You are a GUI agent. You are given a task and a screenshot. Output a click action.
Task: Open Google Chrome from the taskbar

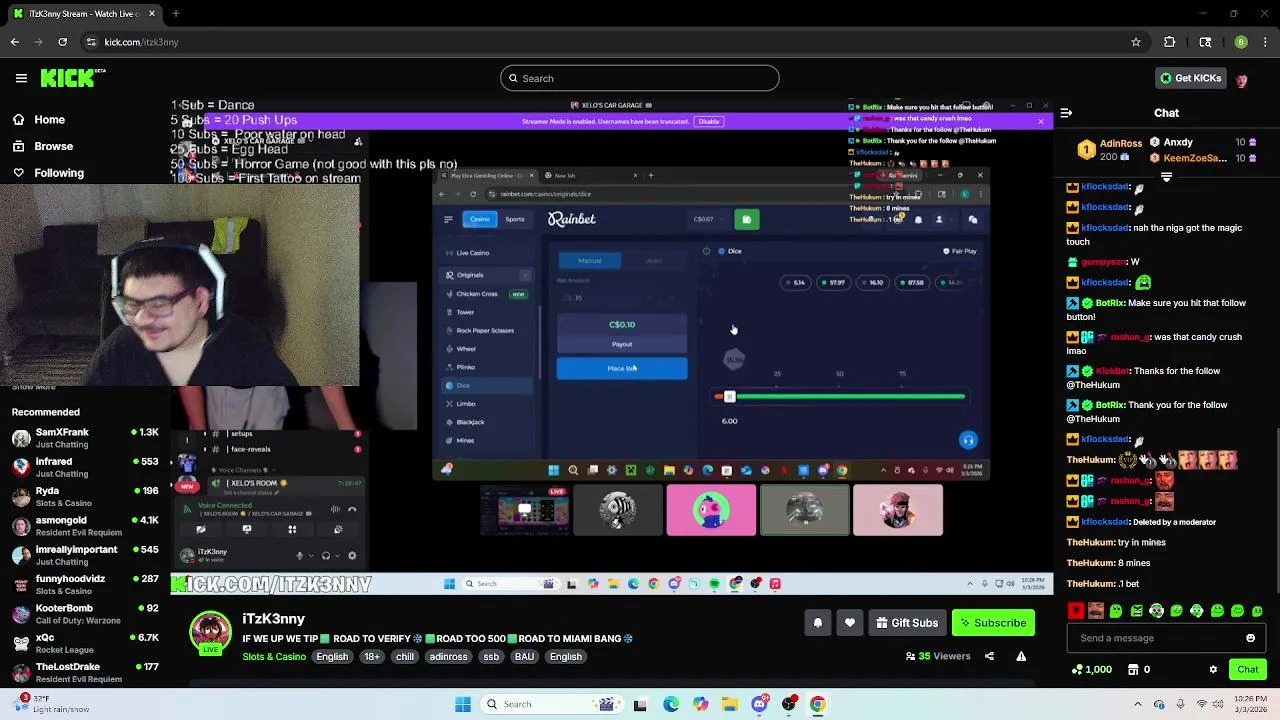point(818,704)
